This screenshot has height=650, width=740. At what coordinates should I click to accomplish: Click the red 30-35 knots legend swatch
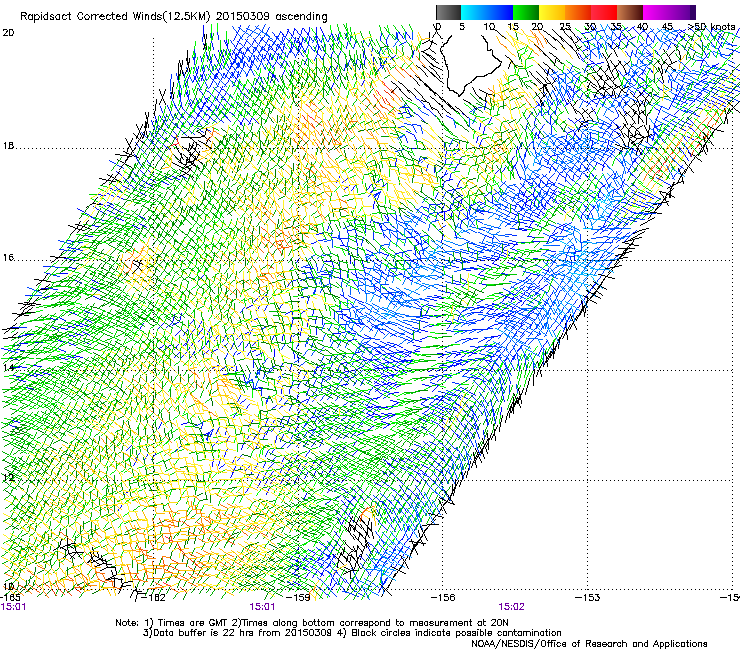click(604, 12)
